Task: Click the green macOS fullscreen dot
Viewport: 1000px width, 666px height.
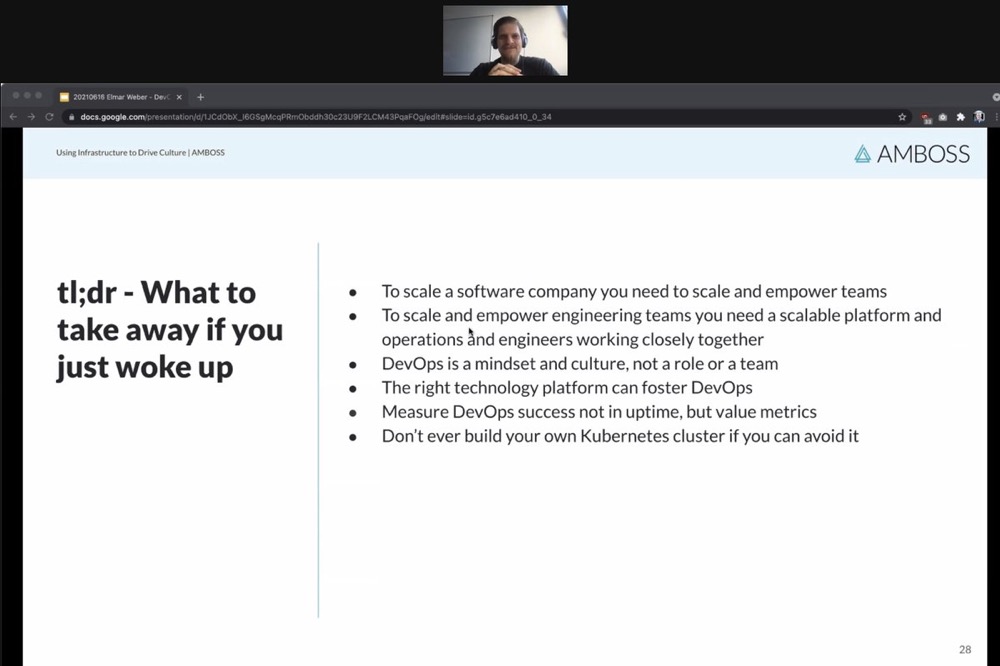Action: (38, 96)
